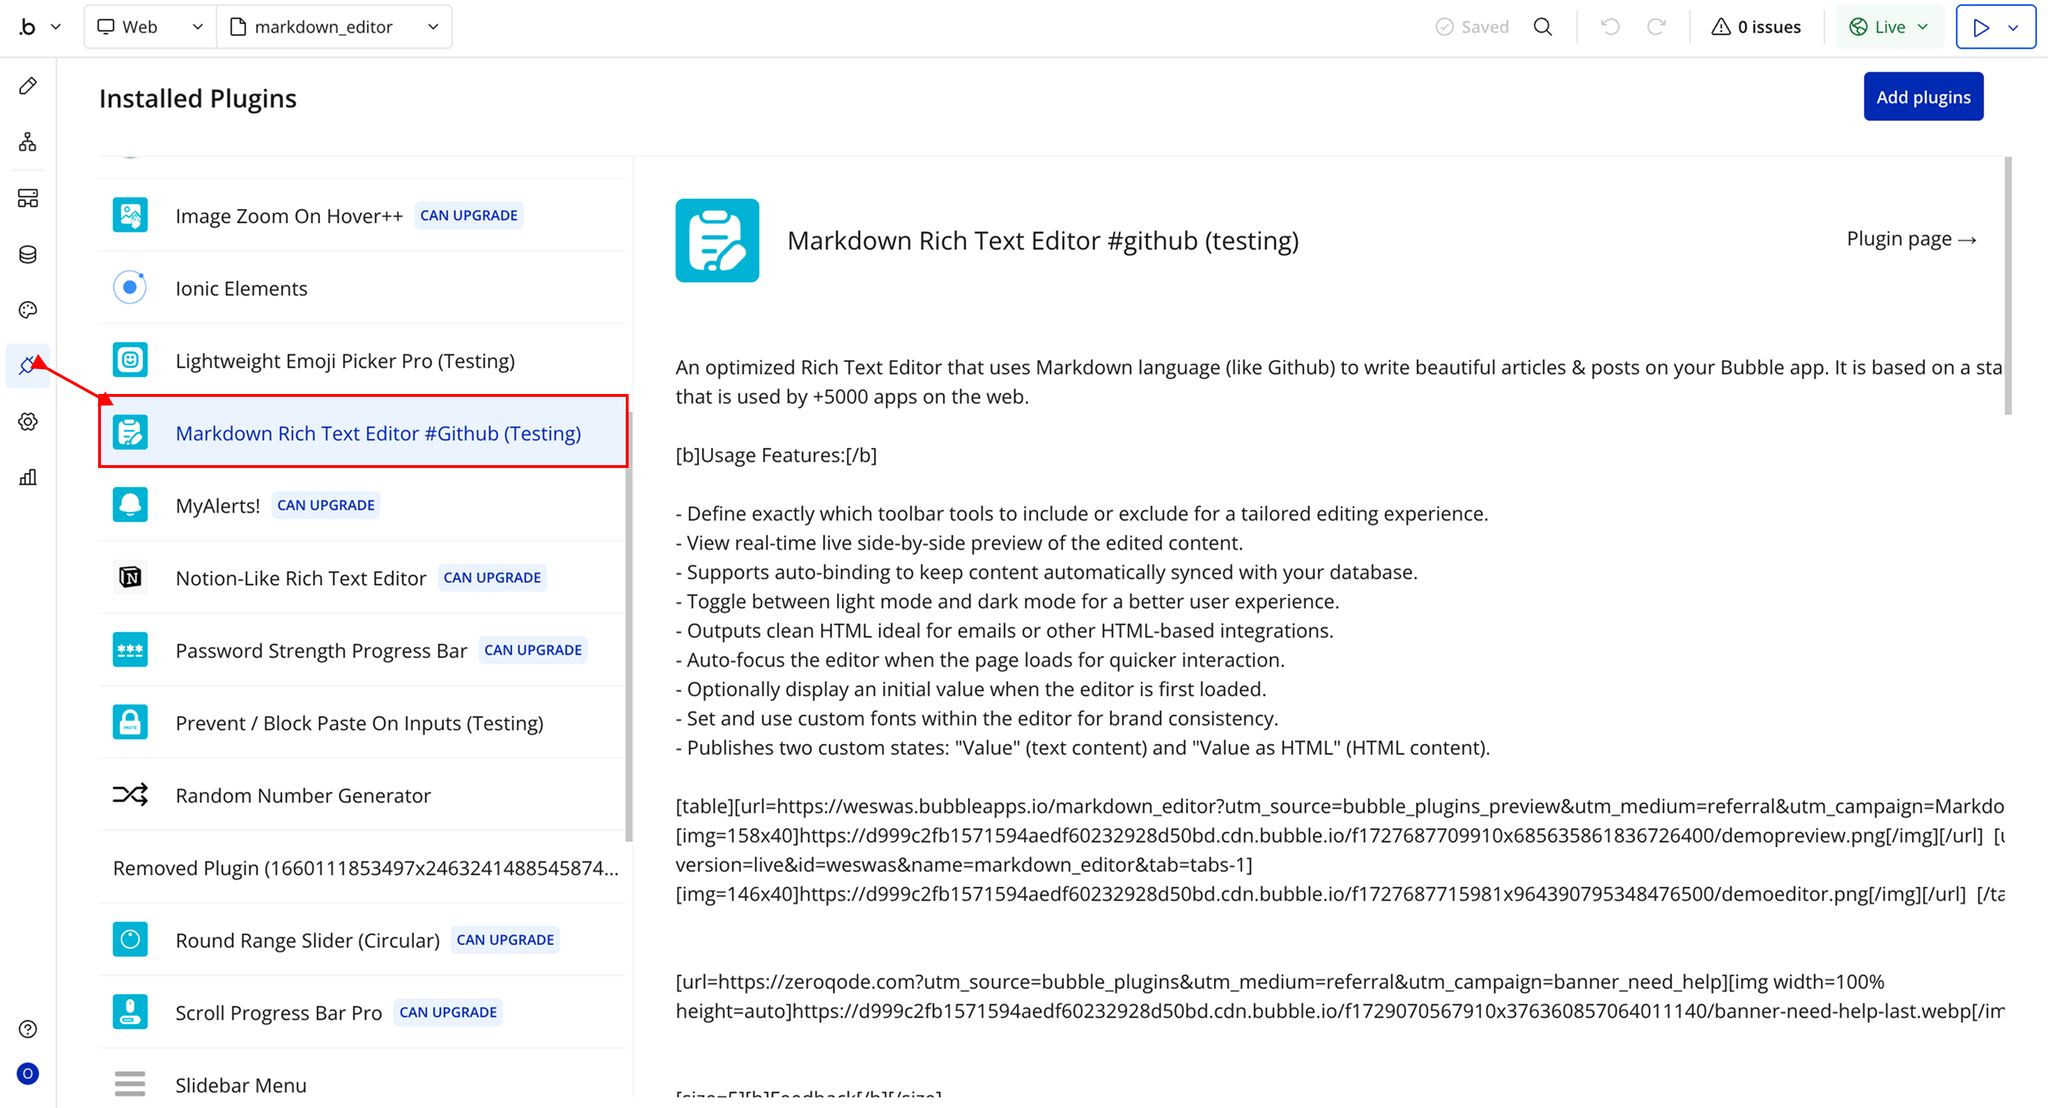Select Ionic Elements plugin in list
2048x1108 pixels.
click(x=241, y=288)
